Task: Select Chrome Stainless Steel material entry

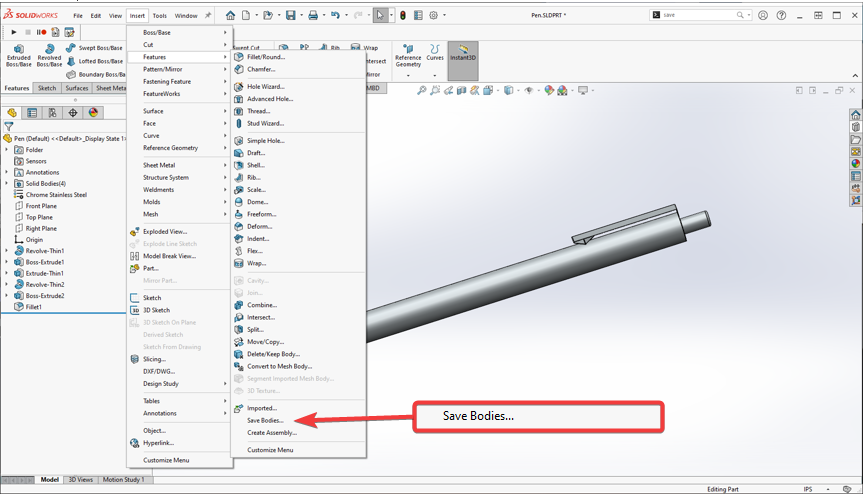Action: tap(56, 195)
